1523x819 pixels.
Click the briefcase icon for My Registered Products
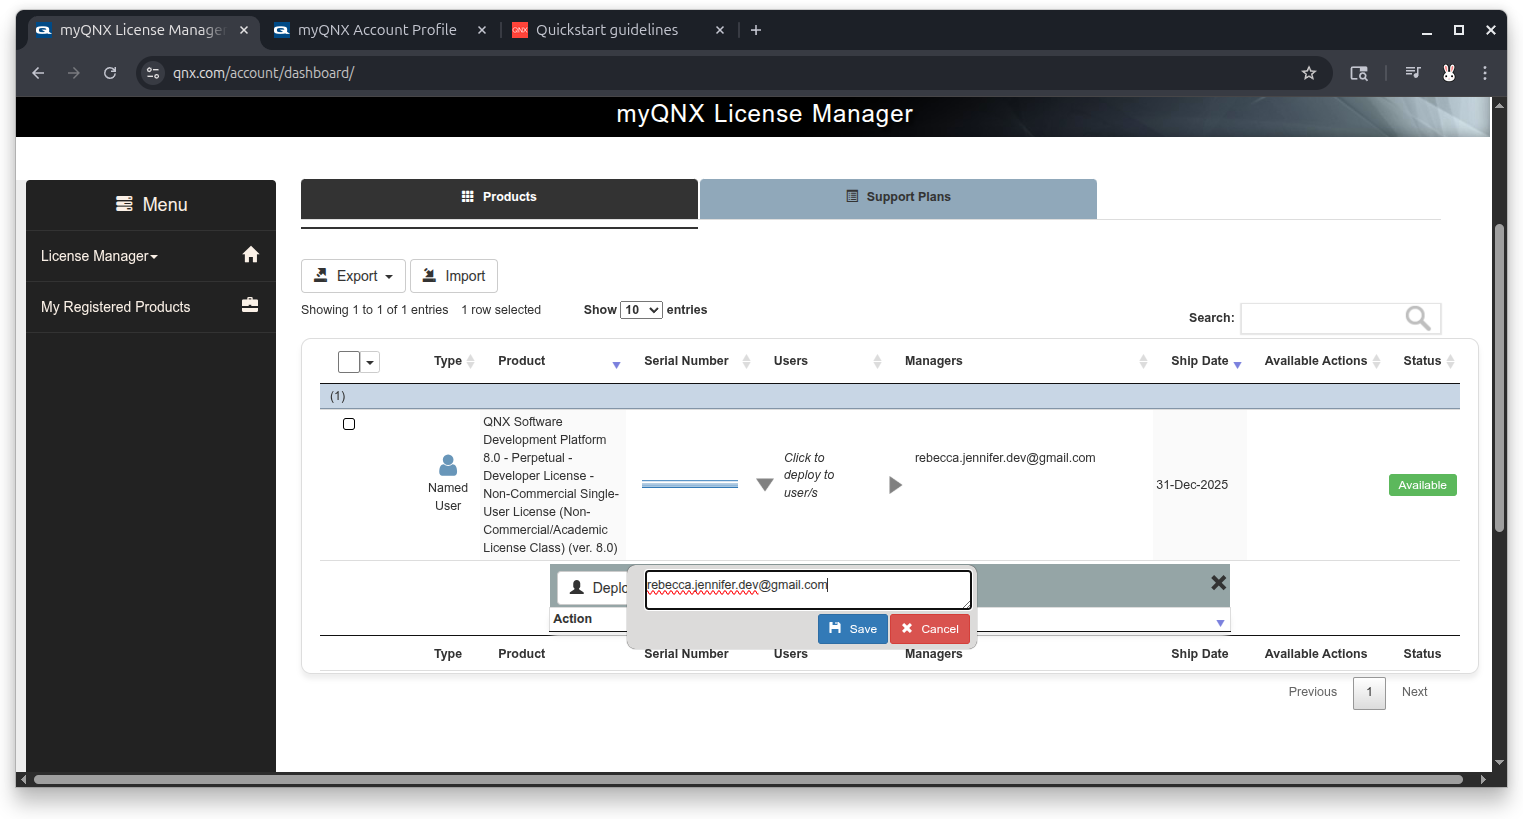pyautogui.click(x=250, y=305)
